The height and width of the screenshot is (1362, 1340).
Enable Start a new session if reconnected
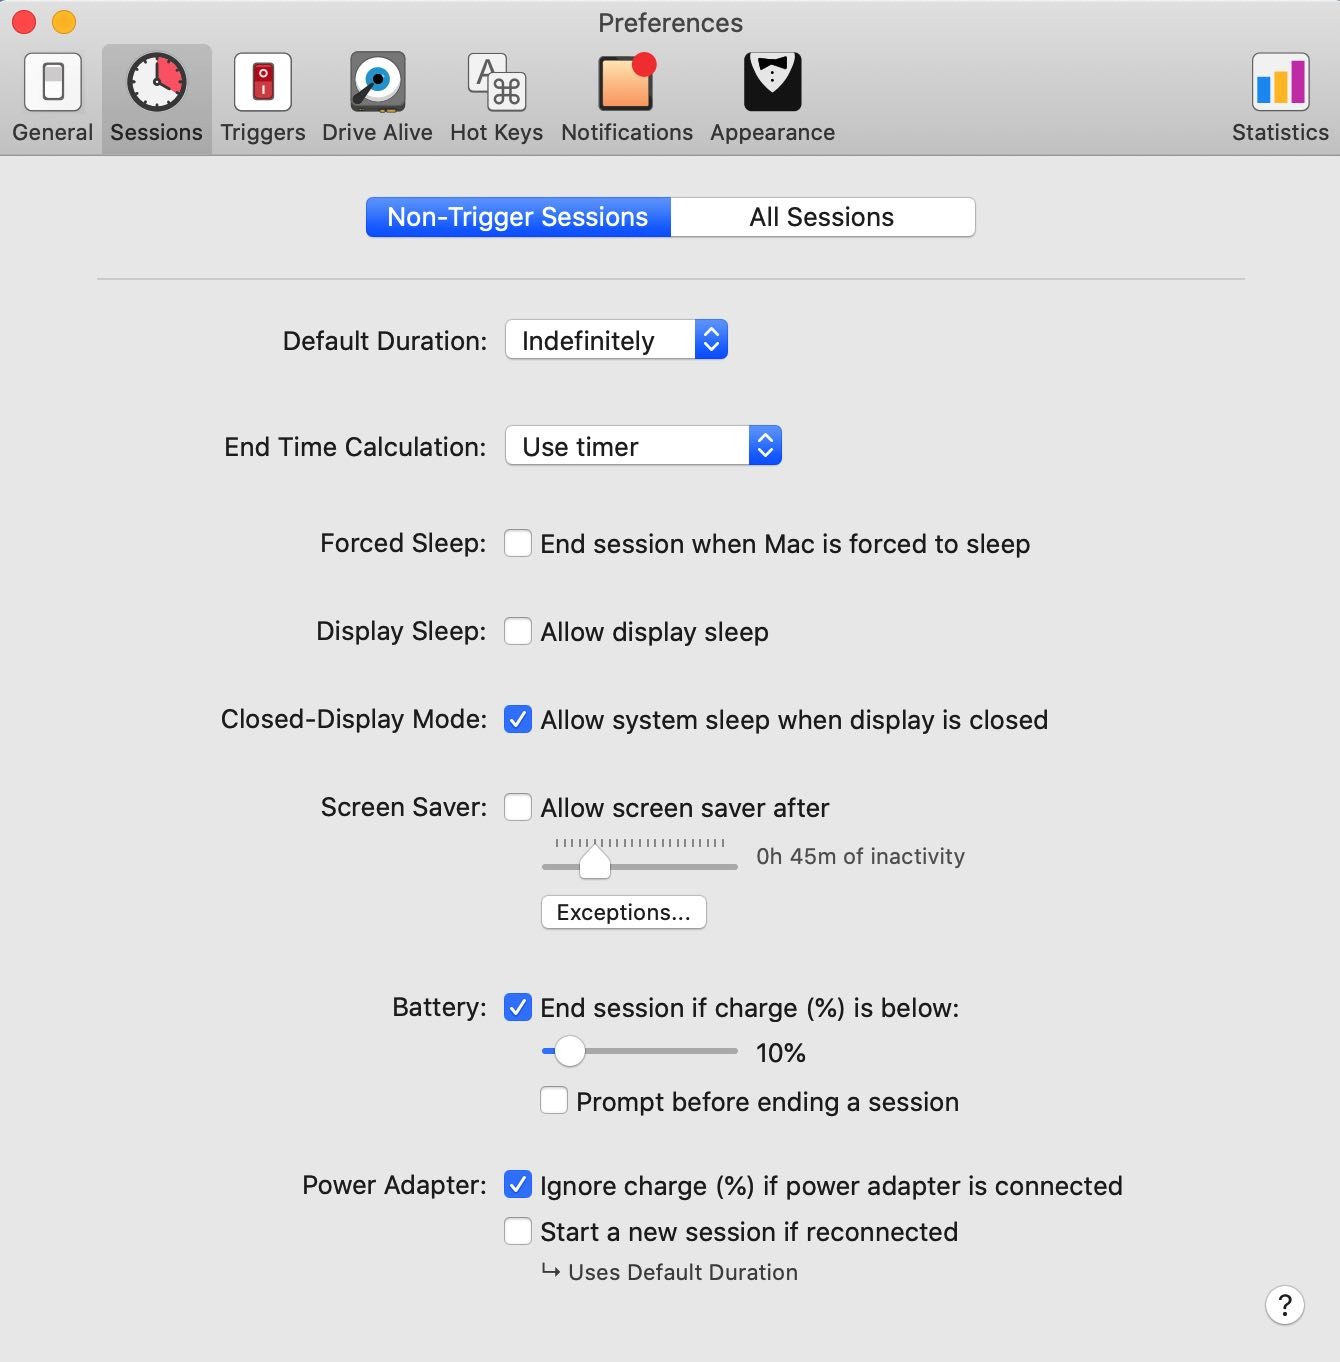pyautogui.click(x=518, y=1231)
